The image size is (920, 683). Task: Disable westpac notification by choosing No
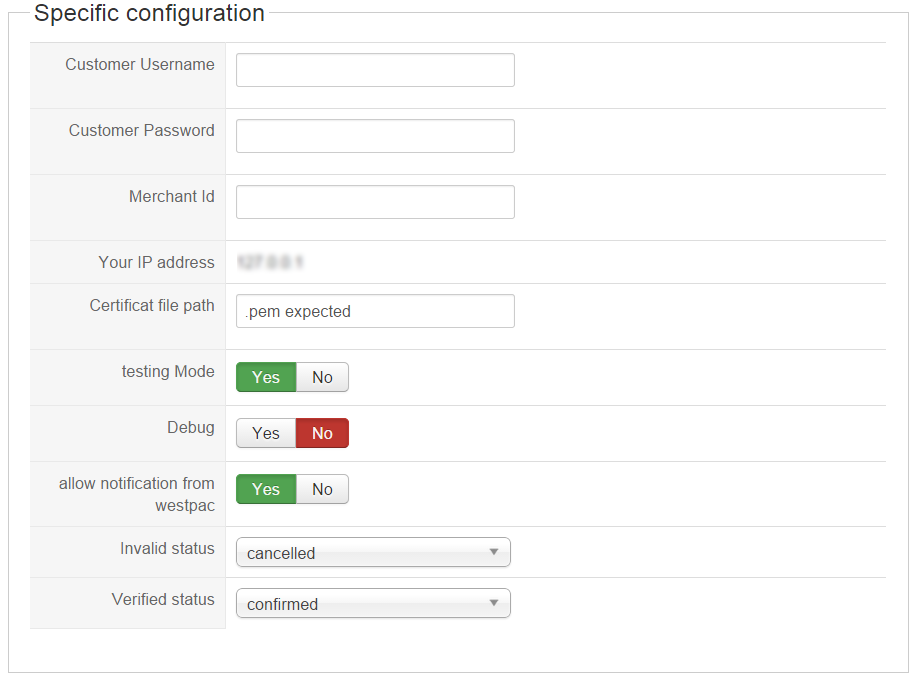tap(322, 489)
